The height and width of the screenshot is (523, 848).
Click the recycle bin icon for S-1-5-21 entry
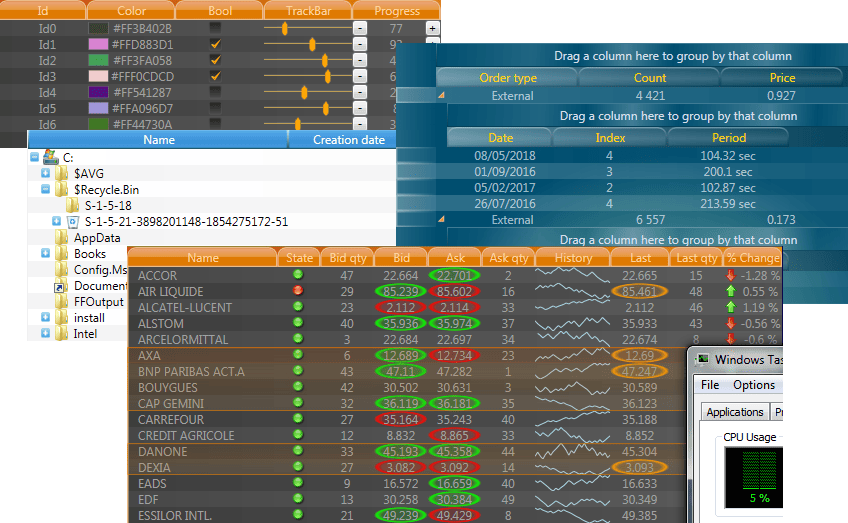[72, 222]
